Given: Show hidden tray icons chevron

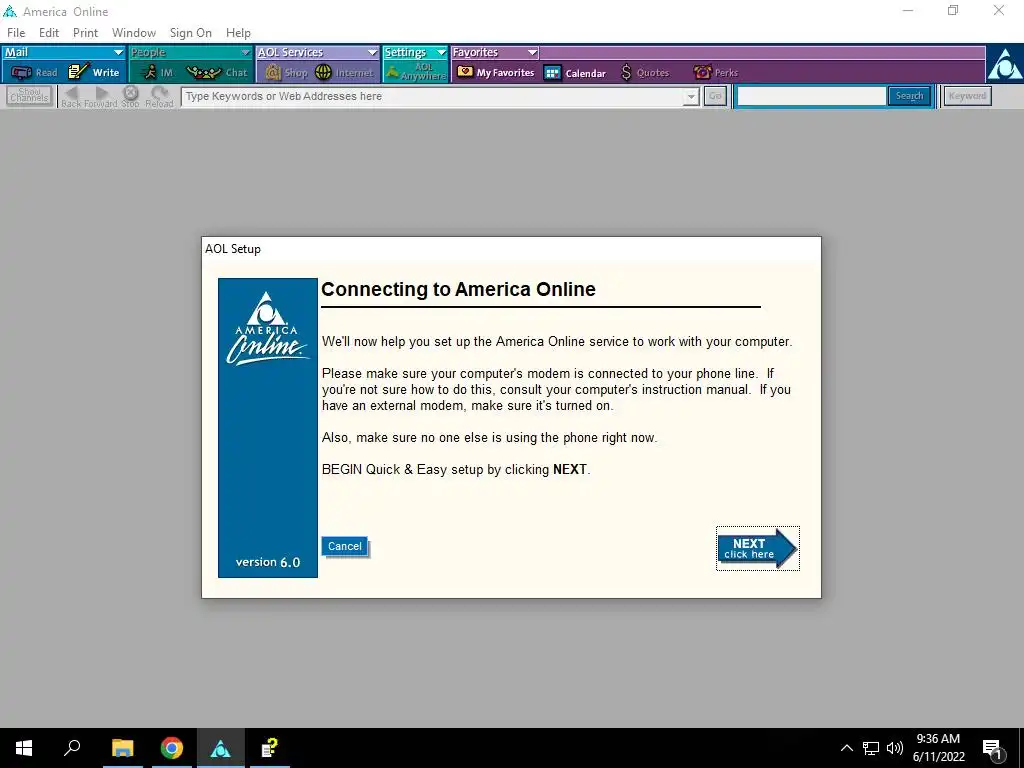Looking at the screenshot, I should tap(846, 748).
